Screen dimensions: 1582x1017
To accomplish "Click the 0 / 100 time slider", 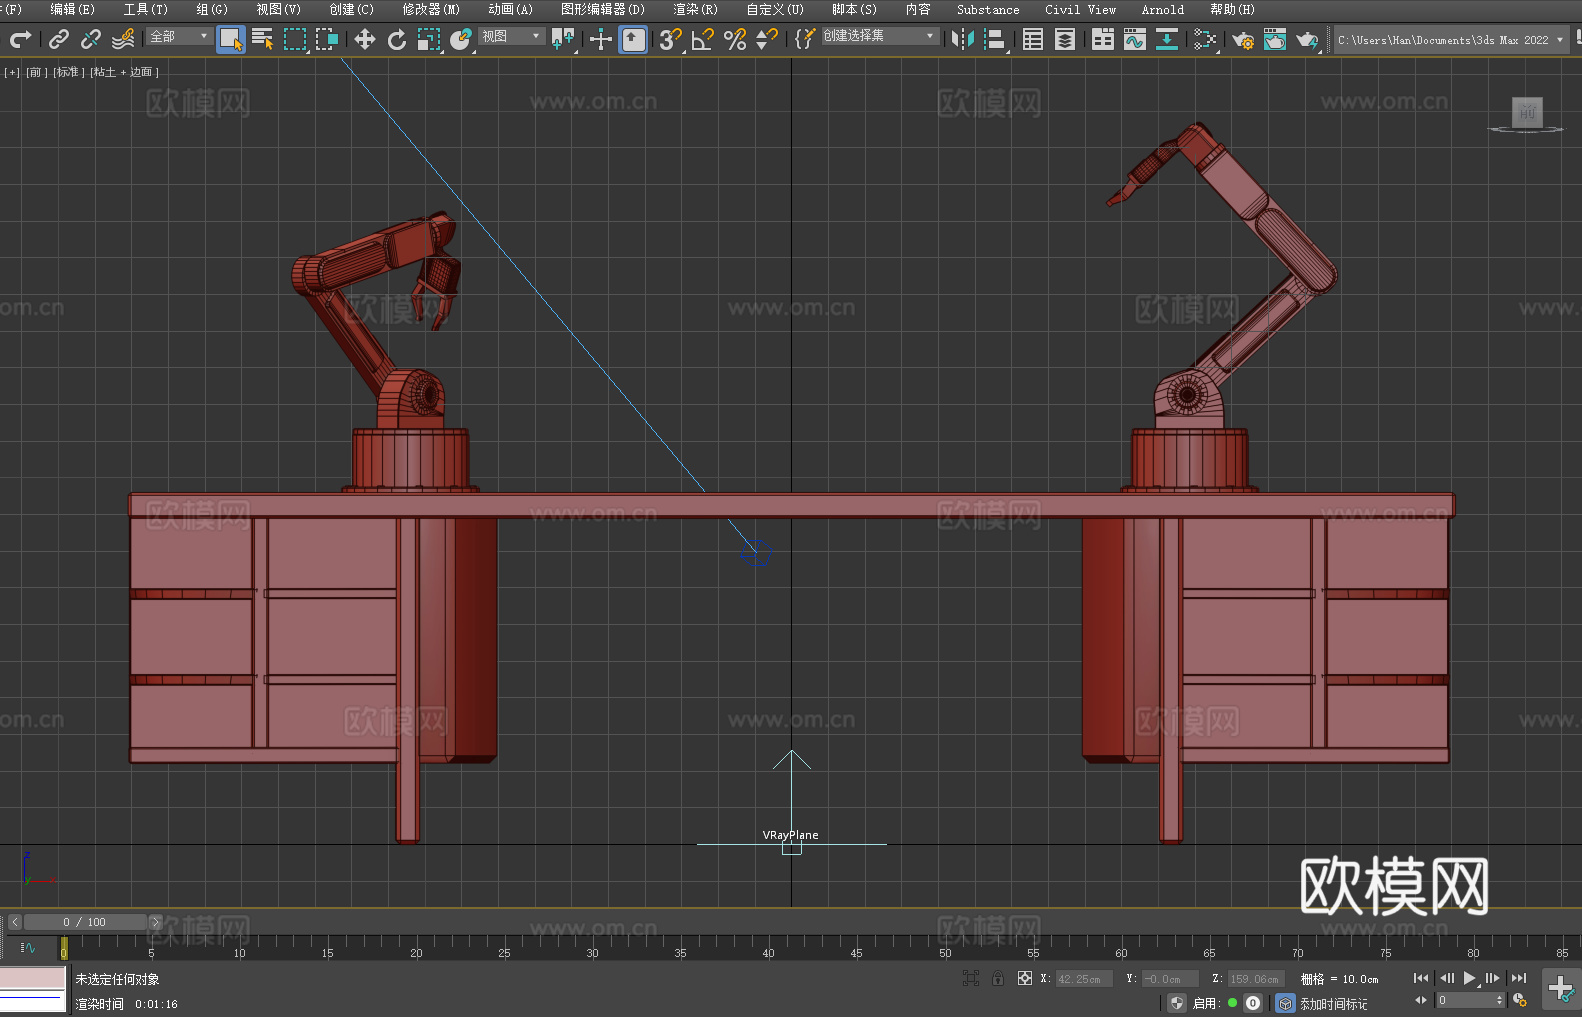I will point(85,922).
